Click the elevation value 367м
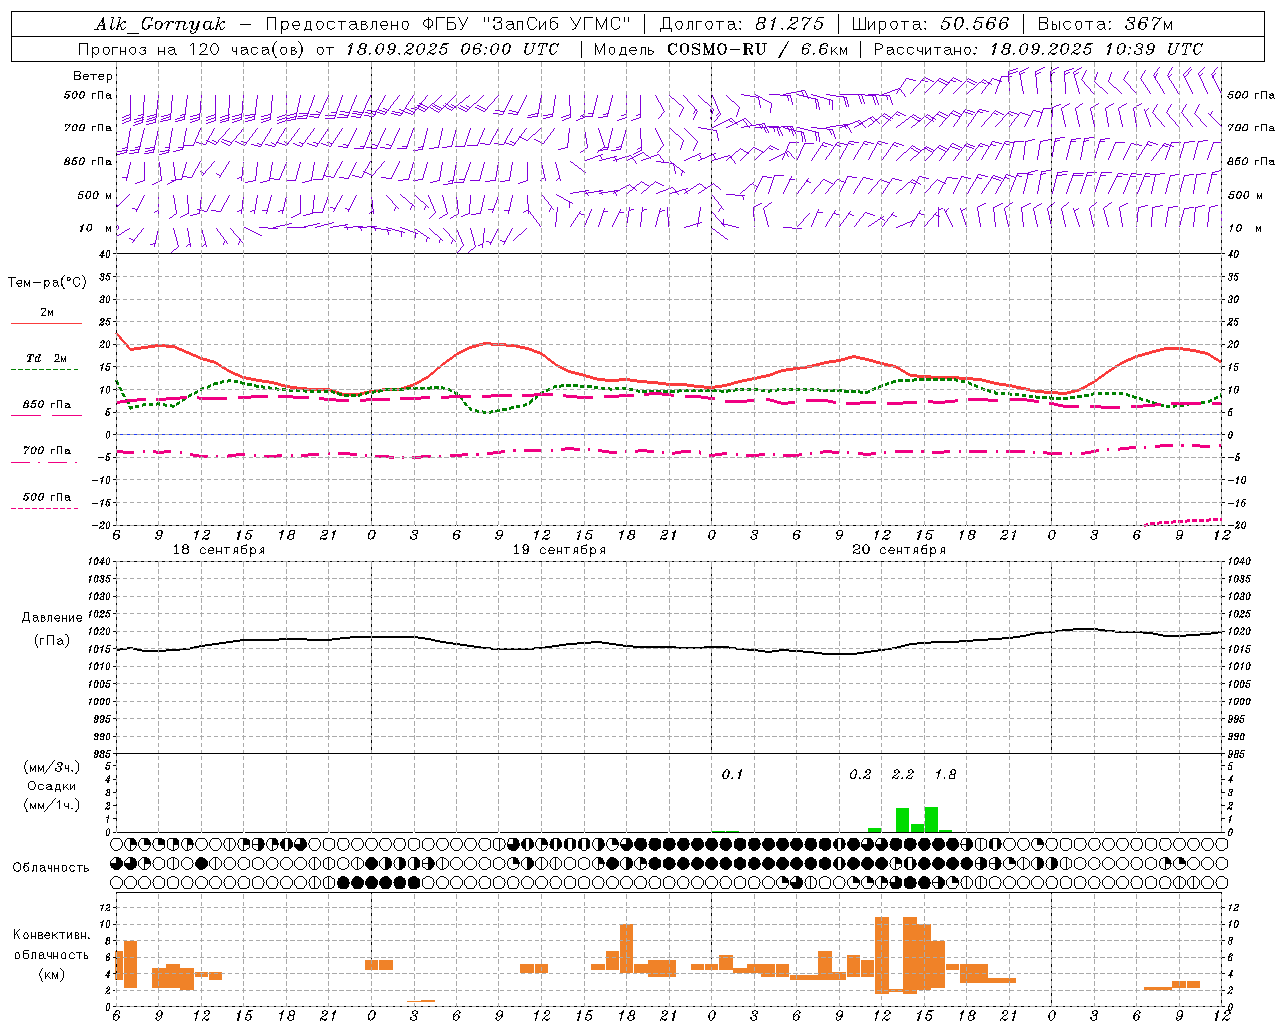The height and width of the screenshot is (1024, 1280). (1148, 24)
